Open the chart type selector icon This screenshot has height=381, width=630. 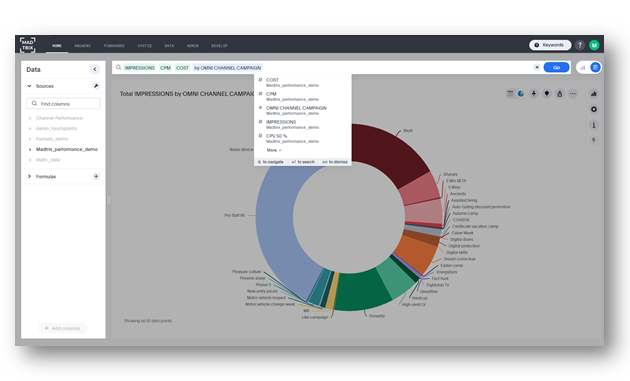point(593,94)
